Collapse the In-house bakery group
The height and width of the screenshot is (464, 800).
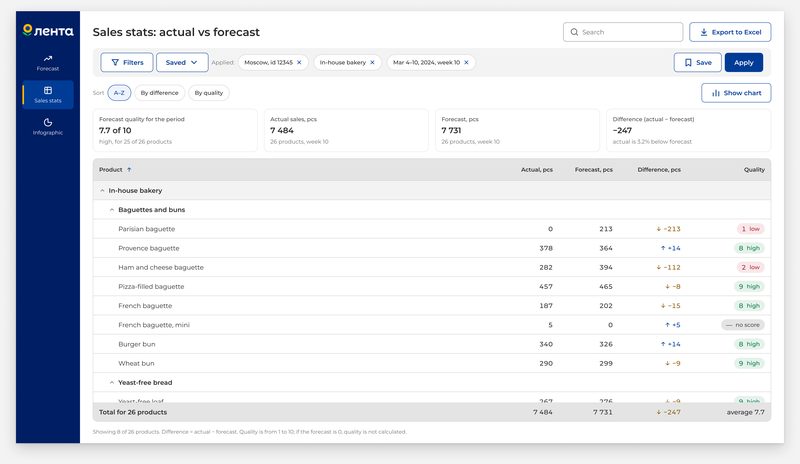point(102,190)
